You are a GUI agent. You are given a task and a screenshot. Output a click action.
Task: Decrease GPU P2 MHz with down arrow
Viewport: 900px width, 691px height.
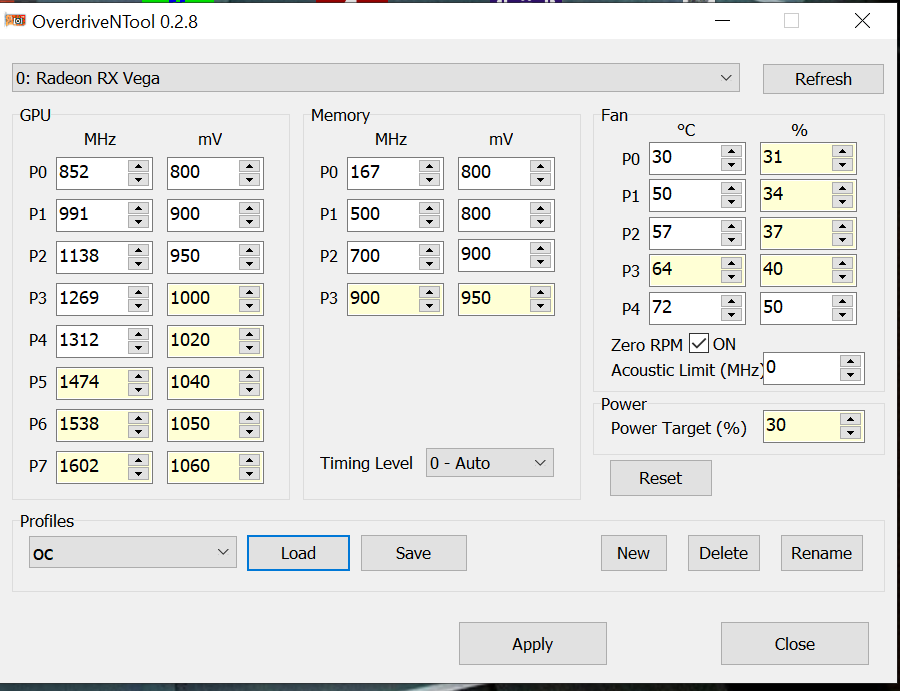click(x=138, y=263)
